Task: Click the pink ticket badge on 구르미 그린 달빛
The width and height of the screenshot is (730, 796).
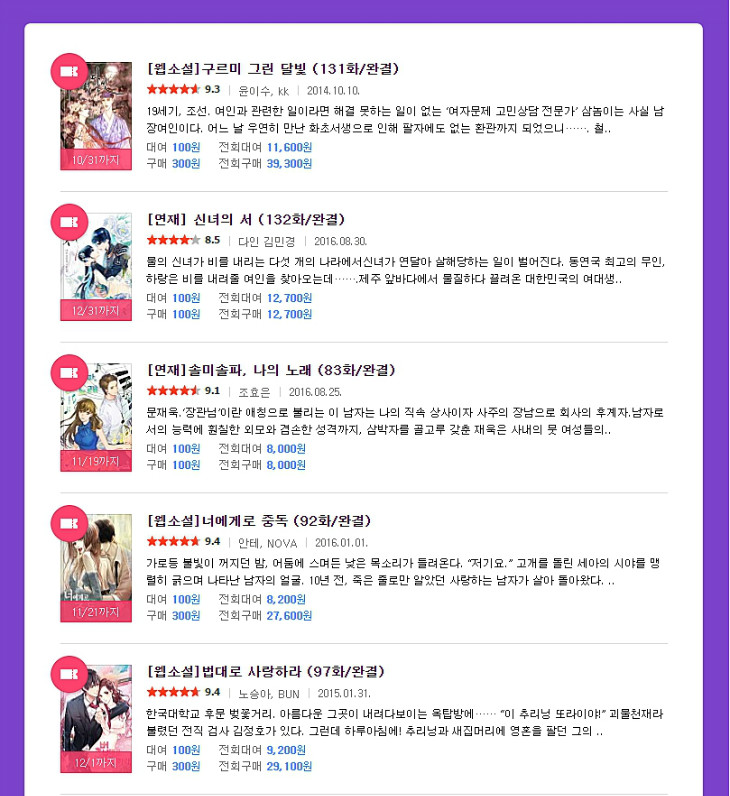Action: [69, 72]
